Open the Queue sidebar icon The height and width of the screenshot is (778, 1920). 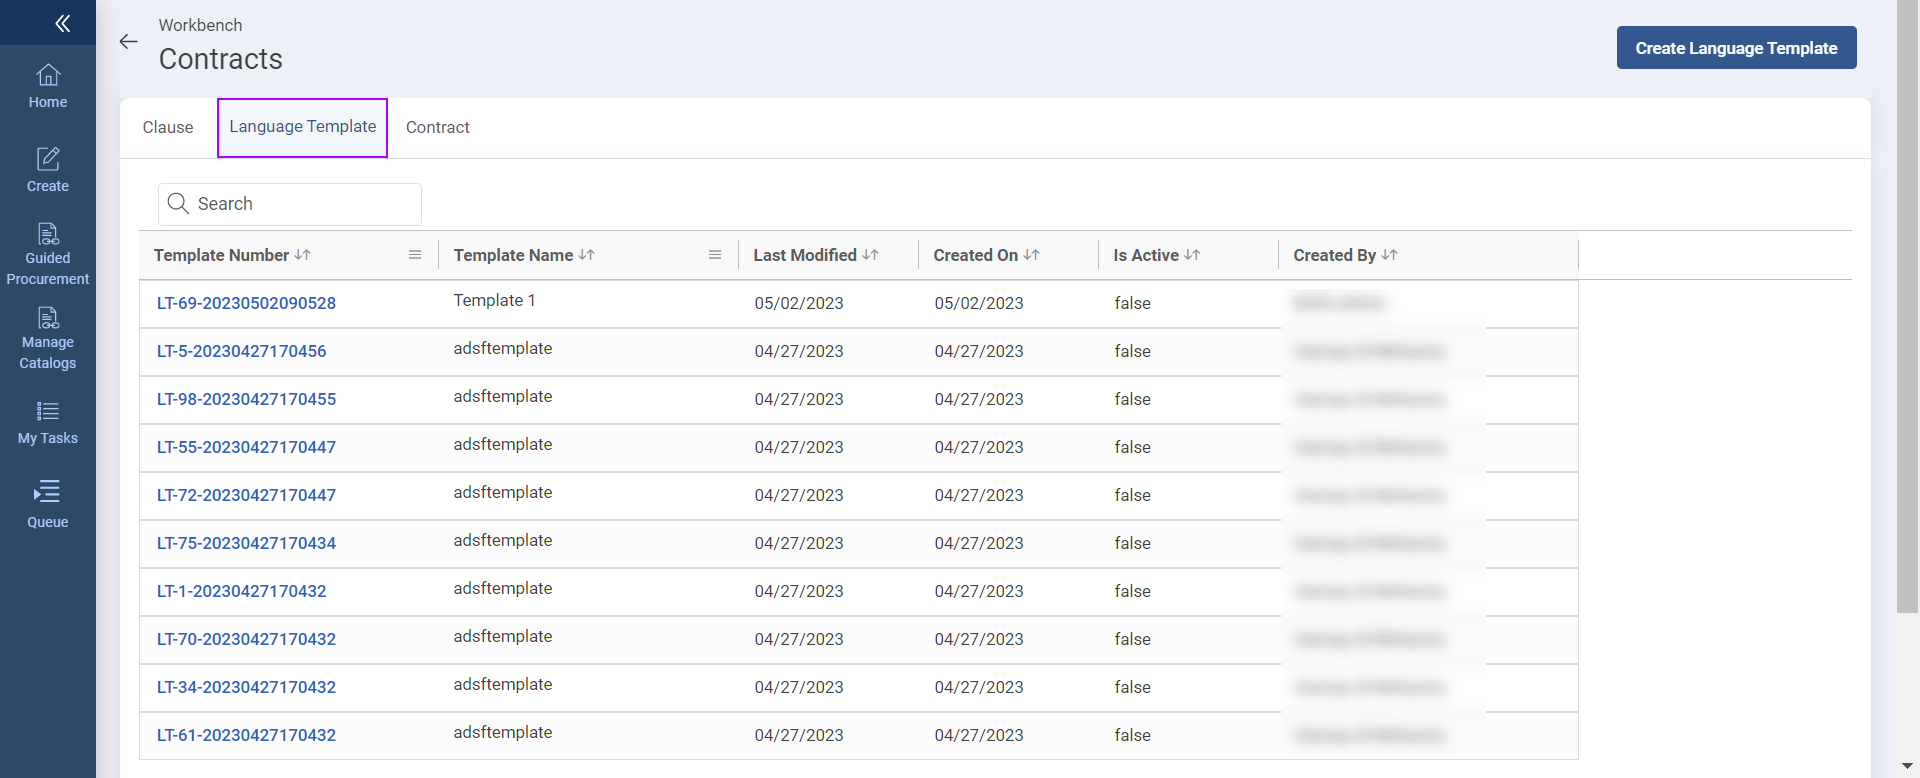(x=48, y=505)
